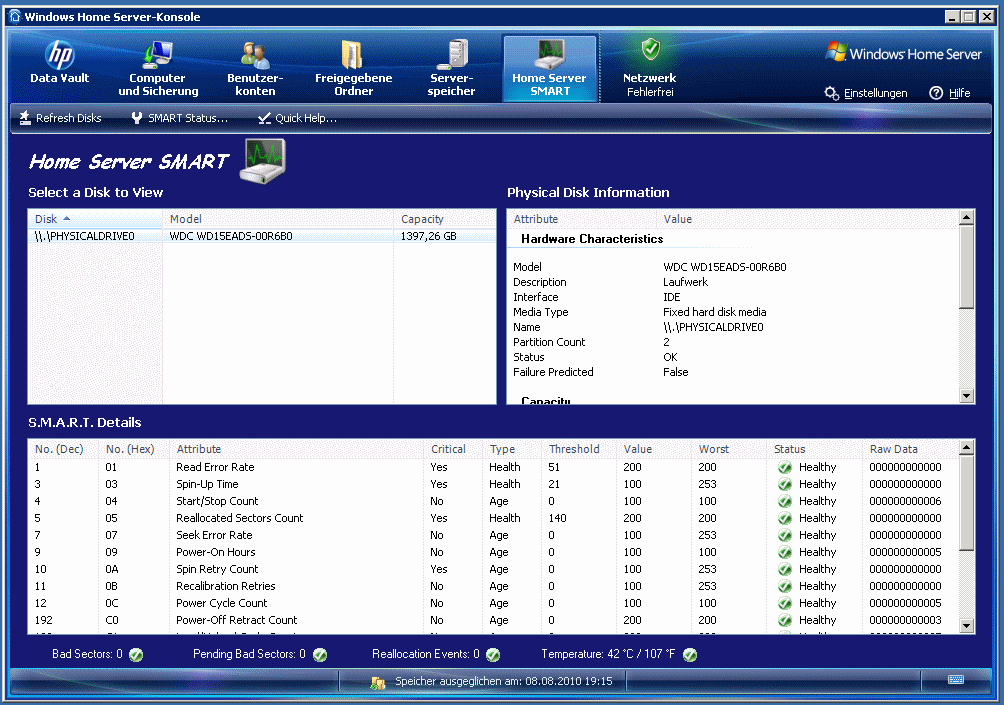Select the Power-Off Retract Count row

[494, 620]
